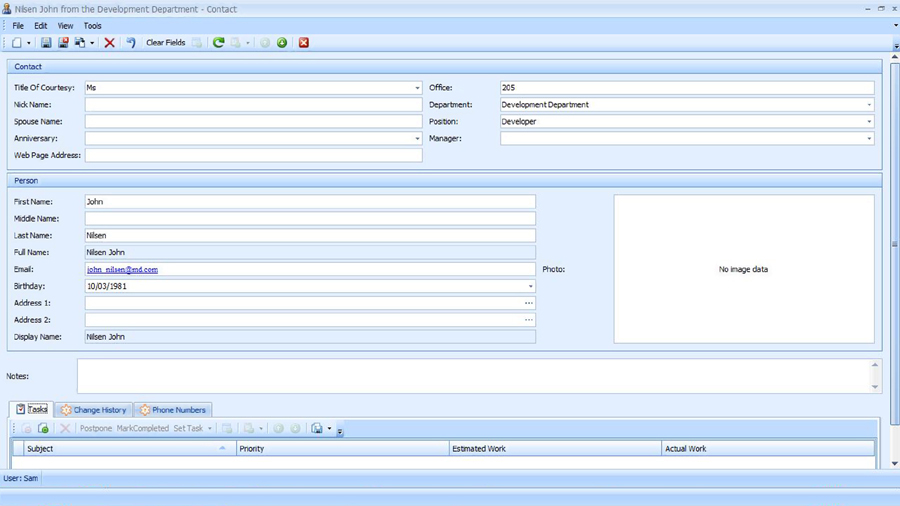
Task: Click the Link task icon in Tasks toolbar
Action: pos(43,428)
